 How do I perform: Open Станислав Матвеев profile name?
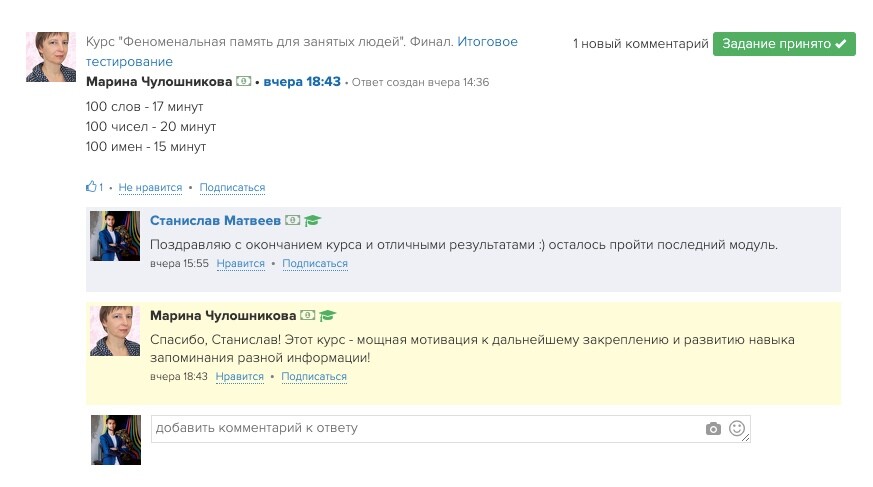[215, 220]
